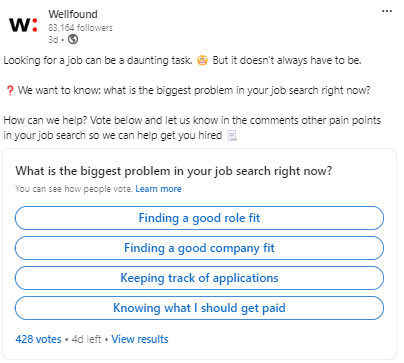Screen dimensions: 404x363
Task: Click the grimacing face emoji in post
Action: pyautogui.click(x=202, y=60)
